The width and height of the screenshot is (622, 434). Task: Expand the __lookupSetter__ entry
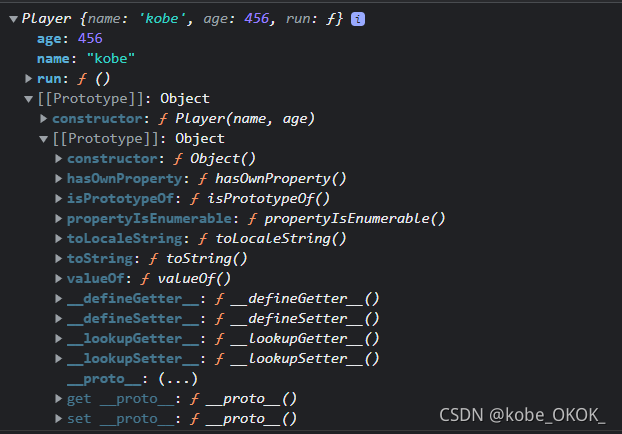[x=59, y=359]
